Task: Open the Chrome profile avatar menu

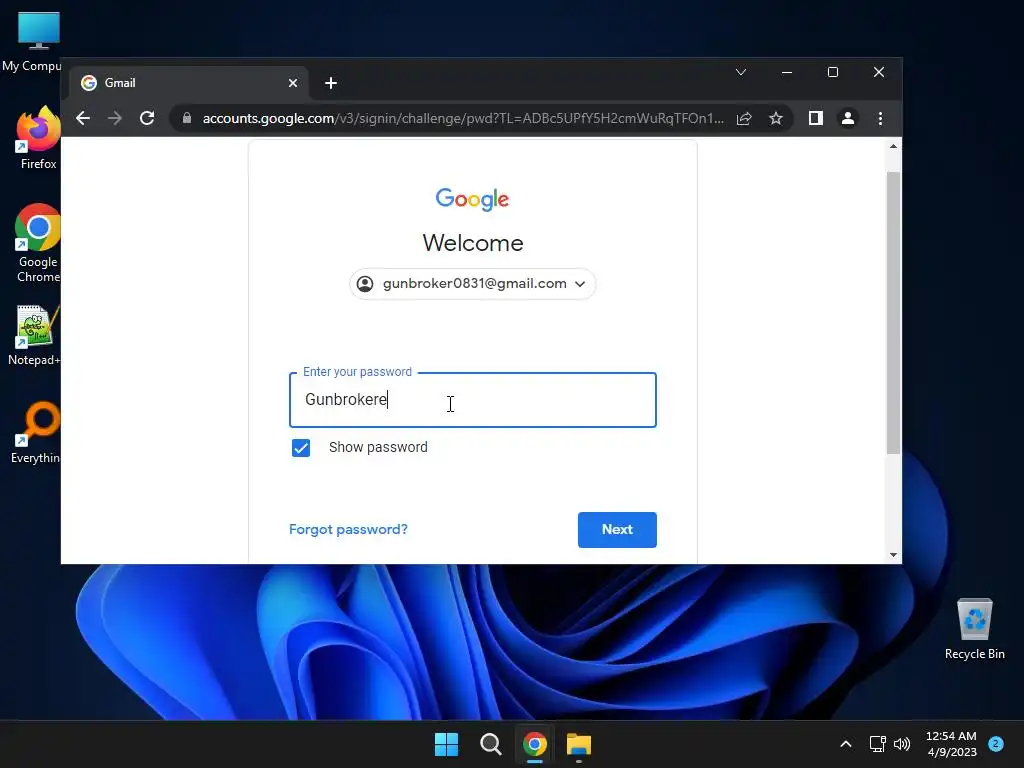Action: [848, 118]
